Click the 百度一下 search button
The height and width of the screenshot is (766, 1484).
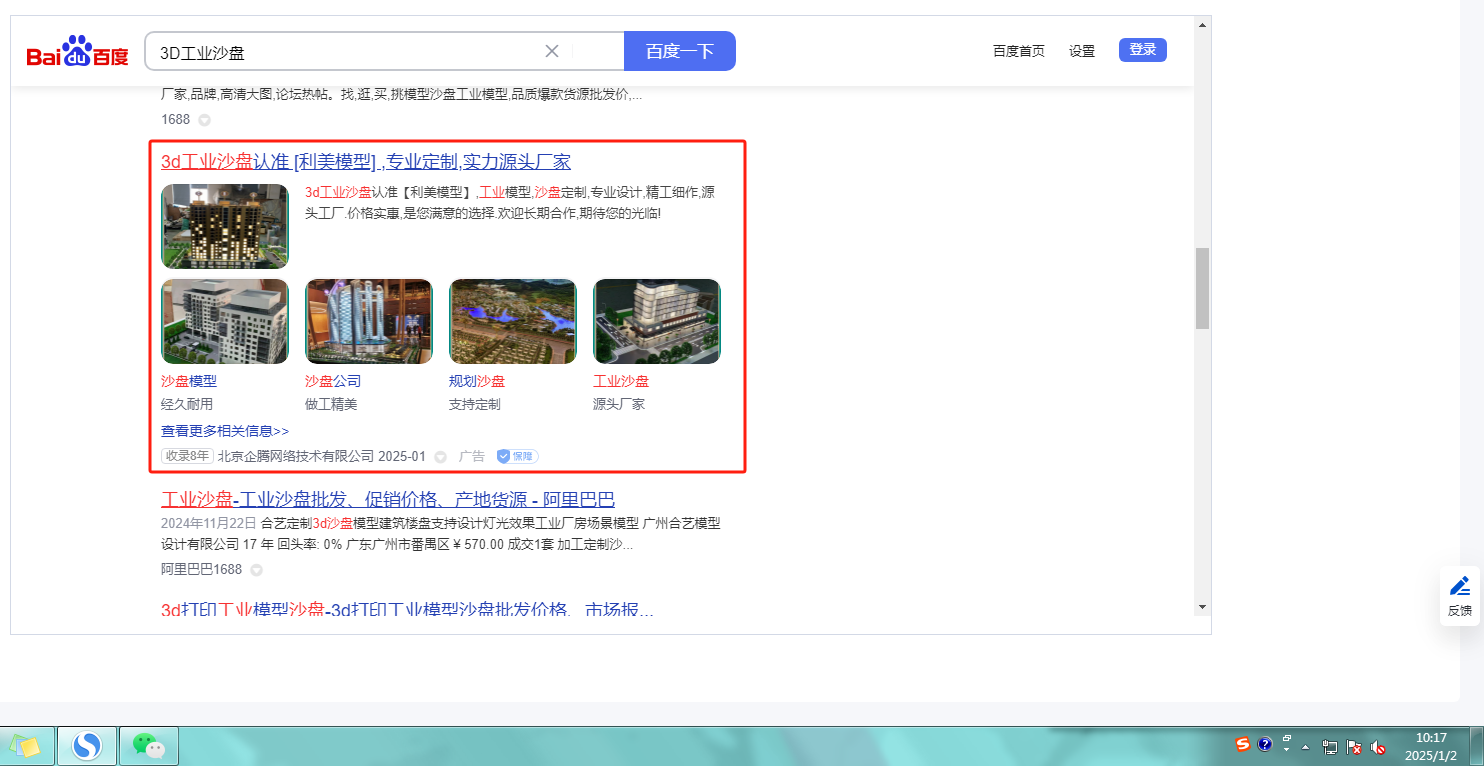point(680,51)
